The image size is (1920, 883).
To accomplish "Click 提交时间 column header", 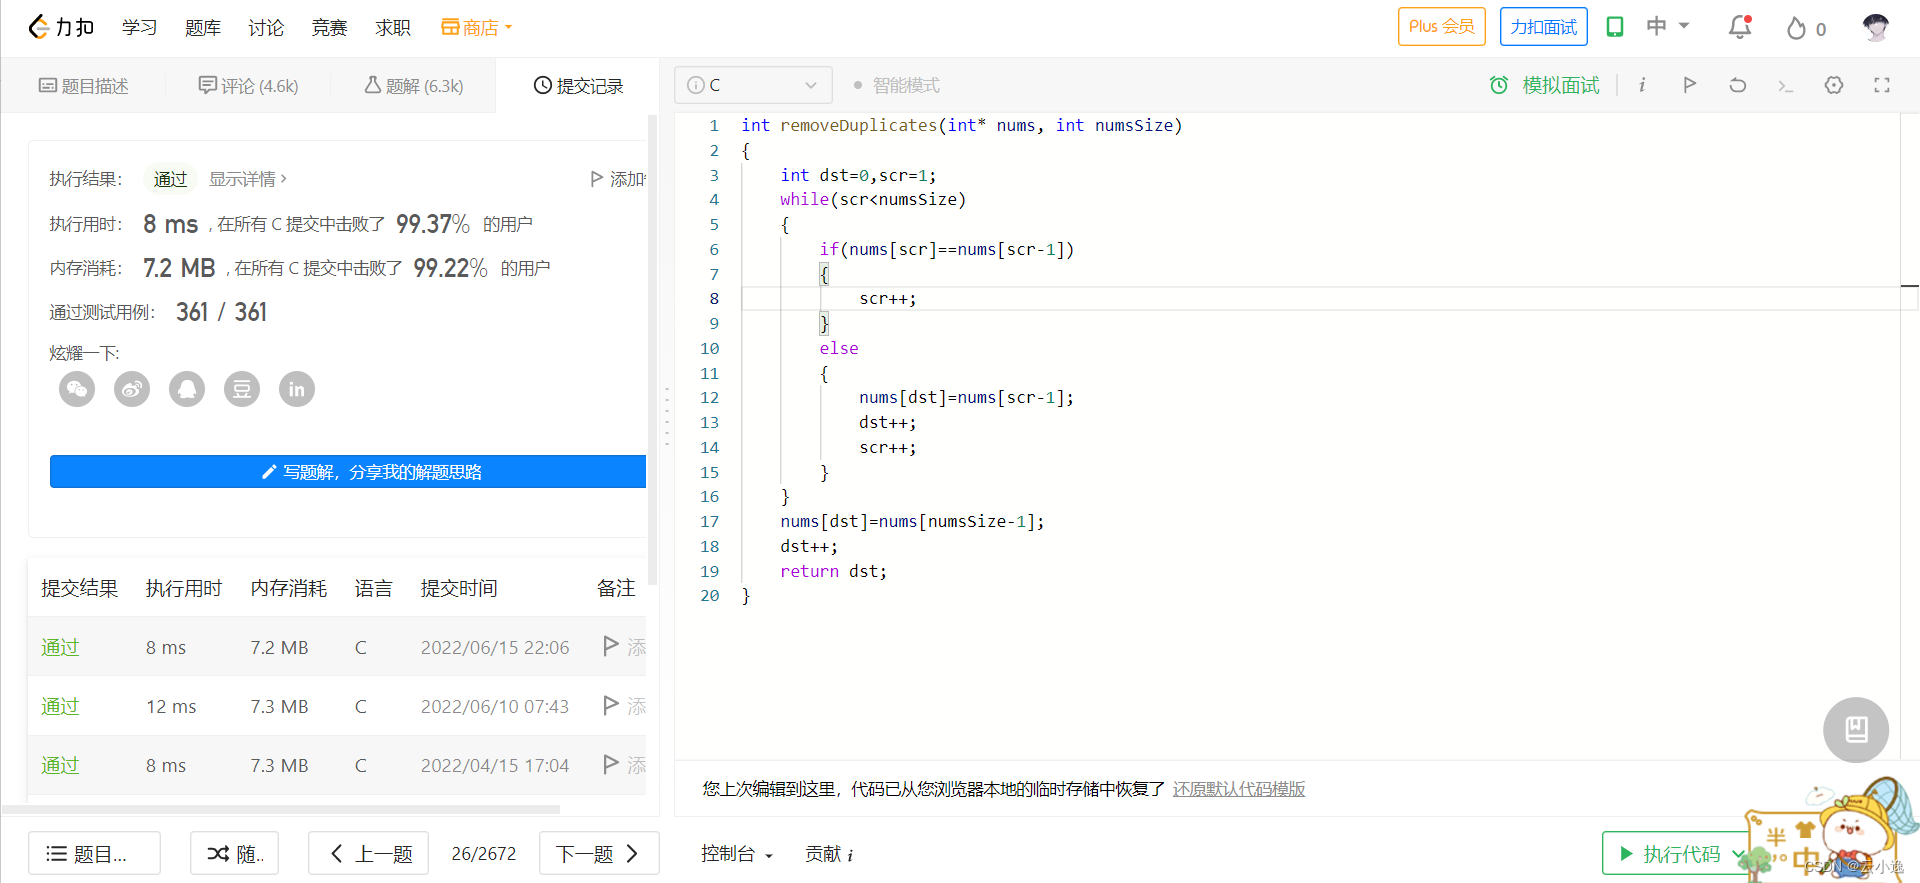I will pyautogui.click(x=459, y=588).
